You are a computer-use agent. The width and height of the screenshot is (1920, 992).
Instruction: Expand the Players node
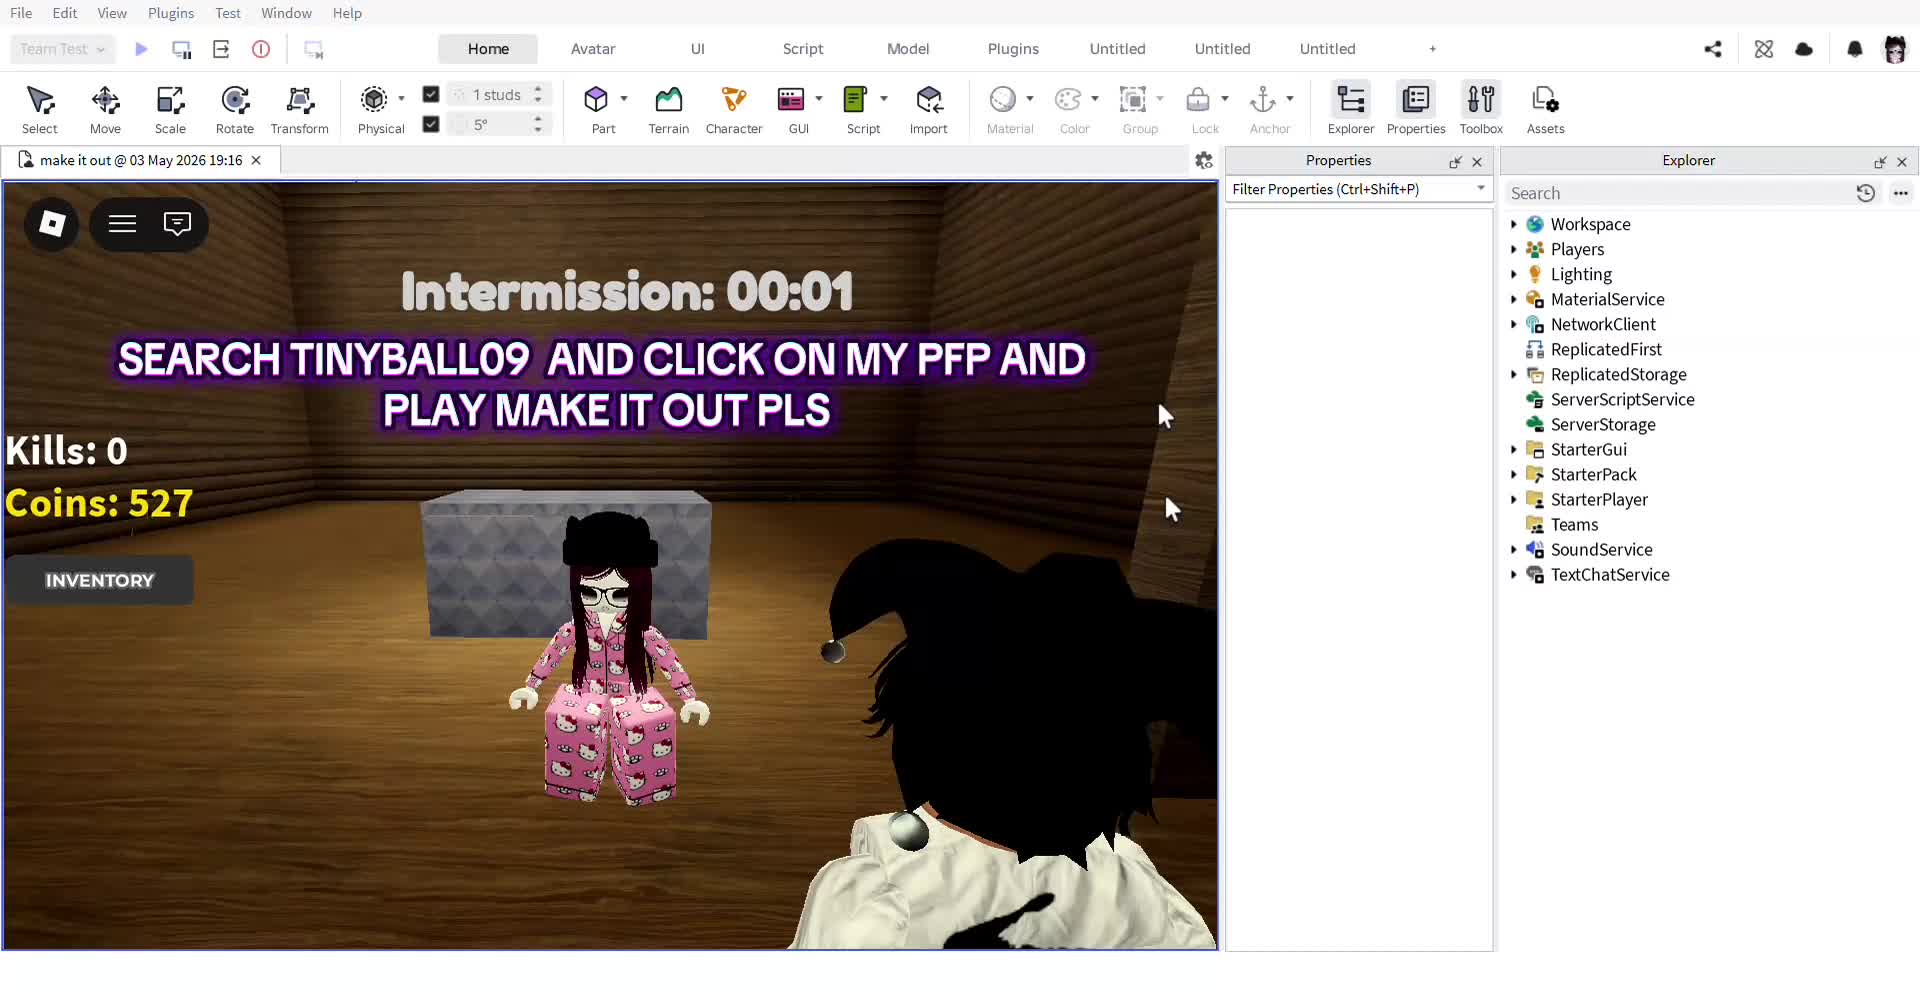1514,249
